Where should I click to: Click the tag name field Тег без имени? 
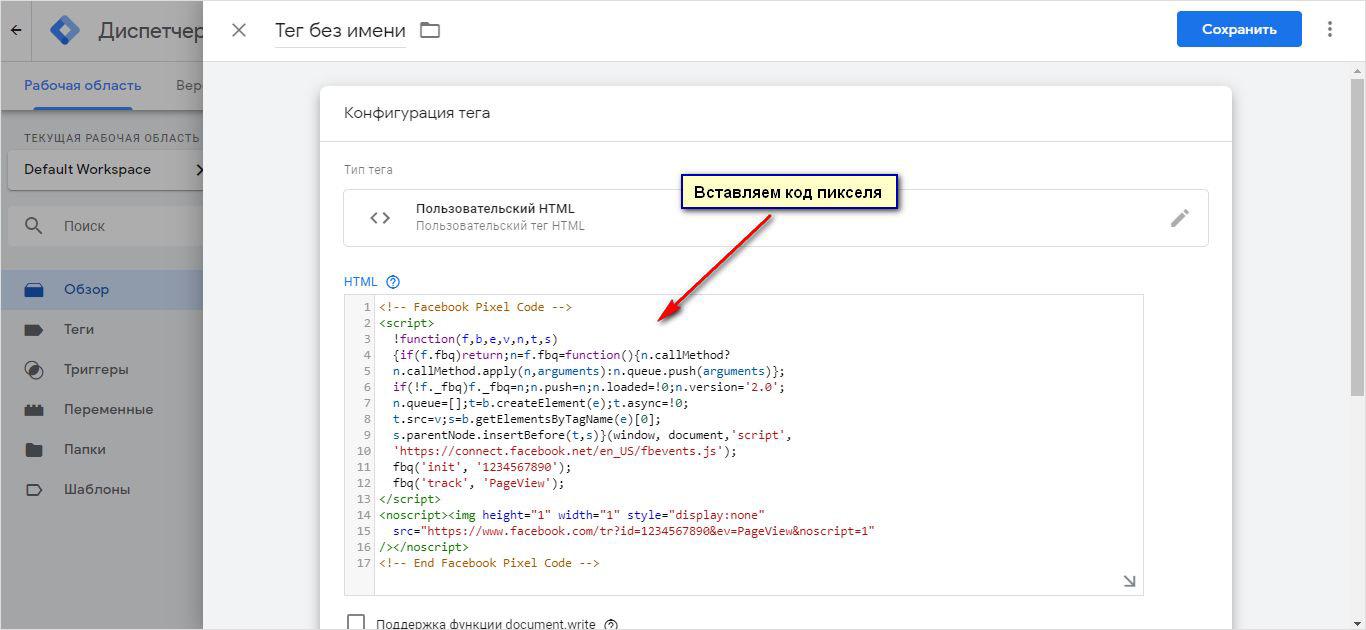tap(340, 30)
